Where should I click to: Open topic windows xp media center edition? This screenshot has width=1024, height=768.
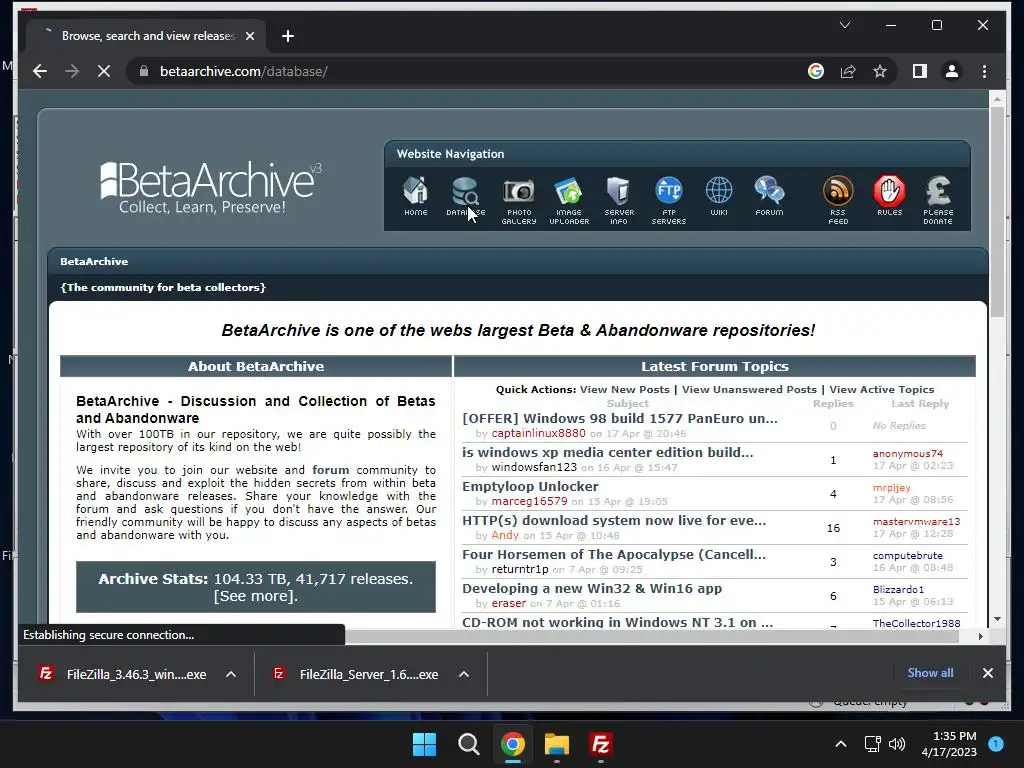coord(607,452)
